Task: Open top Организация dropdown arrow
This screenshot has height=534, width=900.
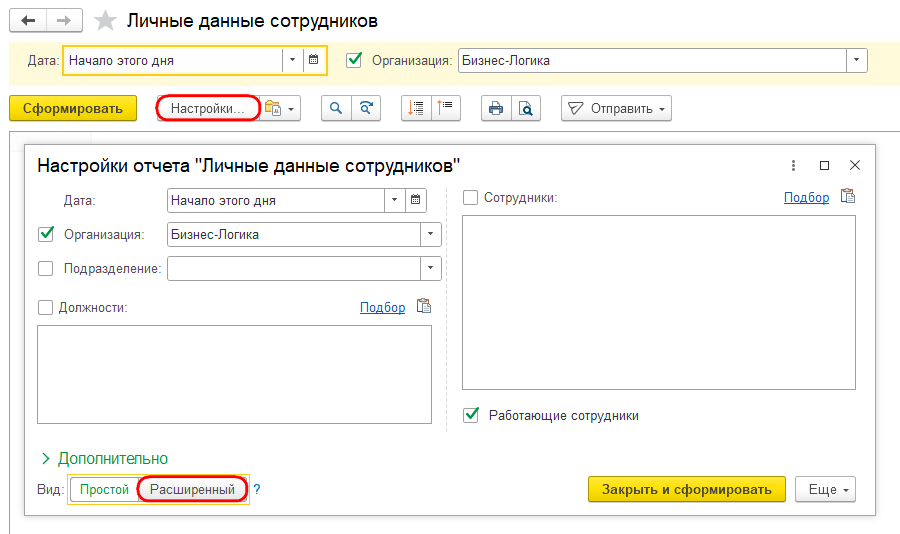Action: point(856,60)
